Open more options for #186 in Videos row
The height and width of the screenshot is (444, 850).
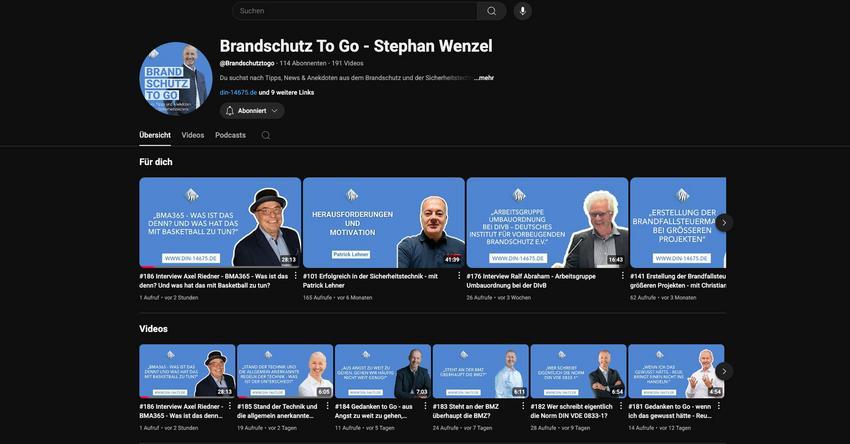[230, 406]
